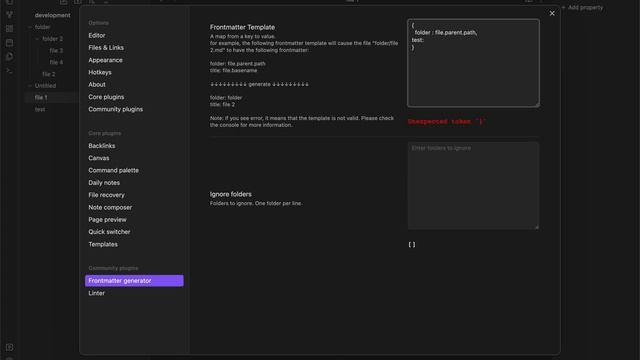Image resolution: width=640 pixels, height=360 pixels.
Task: Click the 'generate' arrows line in description
Action: (x=259, y=84)
